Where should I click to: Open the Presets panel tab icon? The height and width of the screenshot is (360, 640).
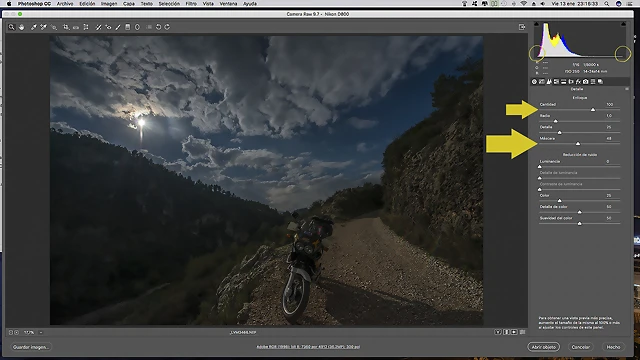tap(593, 82)
